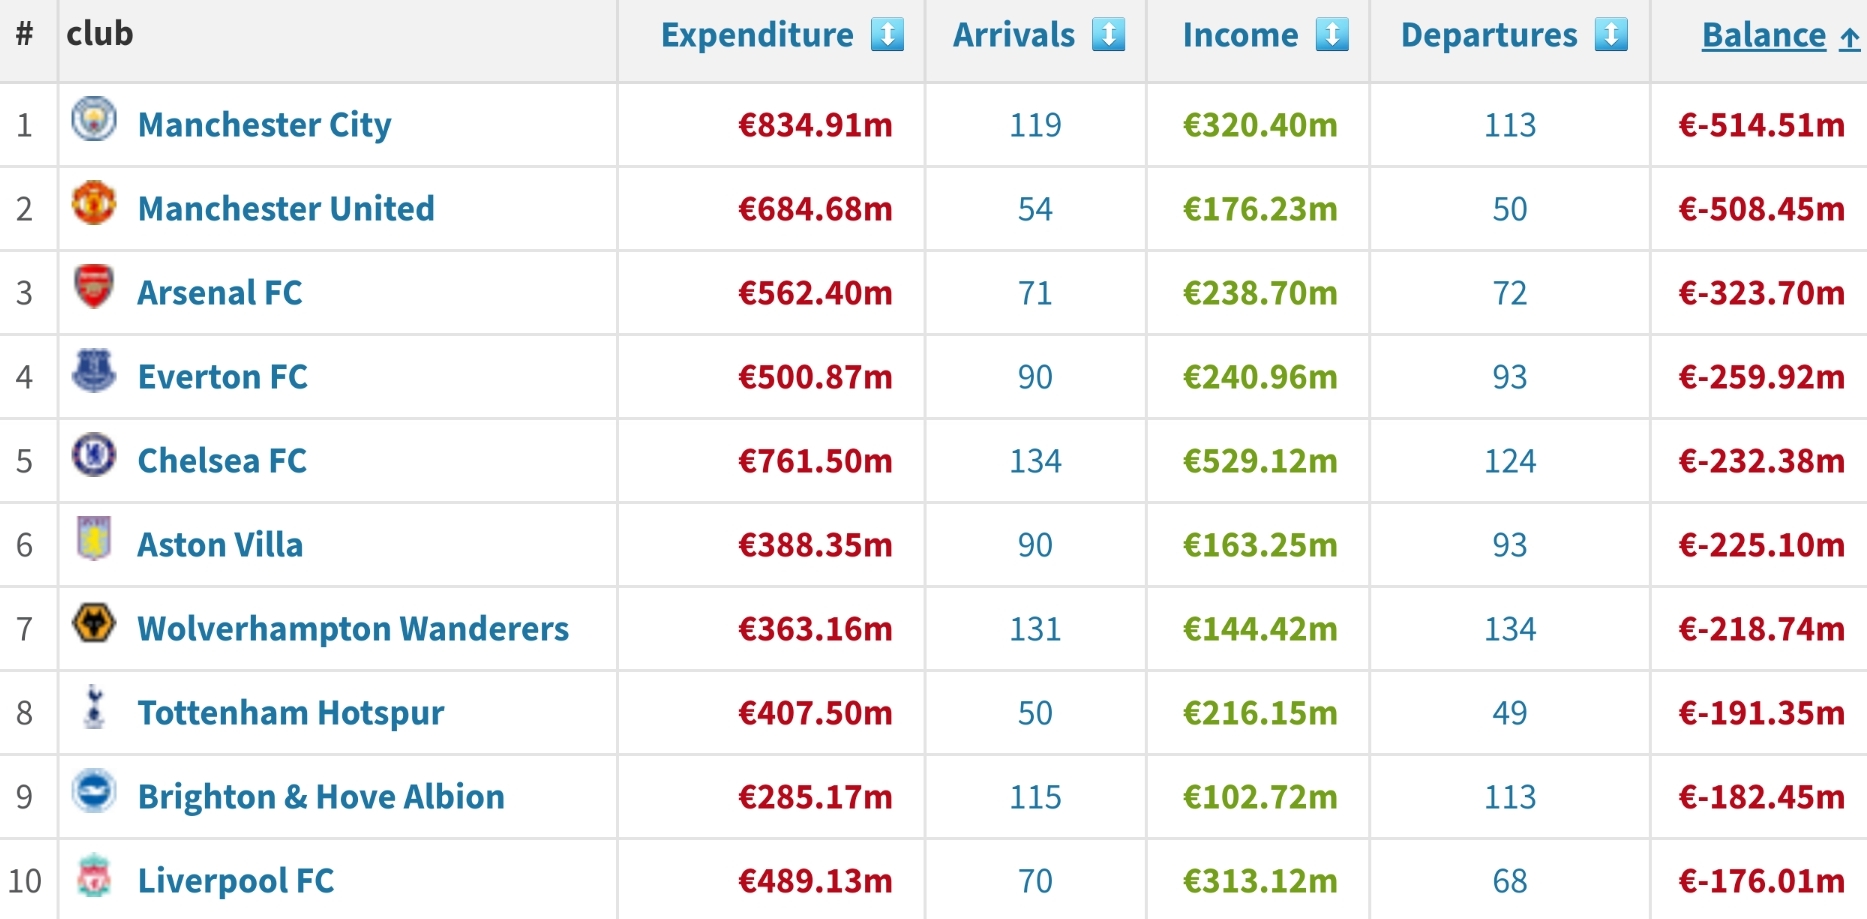Click the Liverpool FC crest icon
1867x919 pixels.
(x=94, y=875)
